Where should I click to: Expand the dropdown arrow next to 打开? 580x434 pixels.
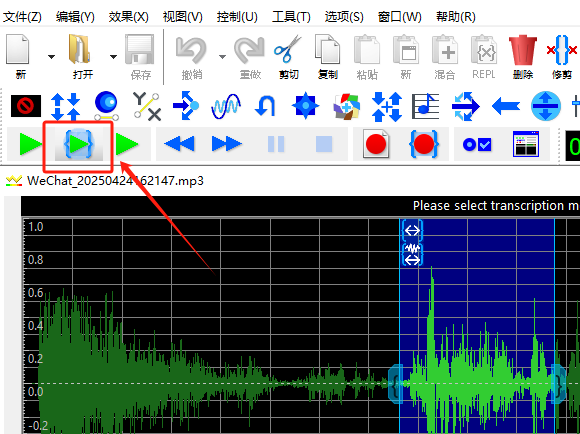(114, 57)
